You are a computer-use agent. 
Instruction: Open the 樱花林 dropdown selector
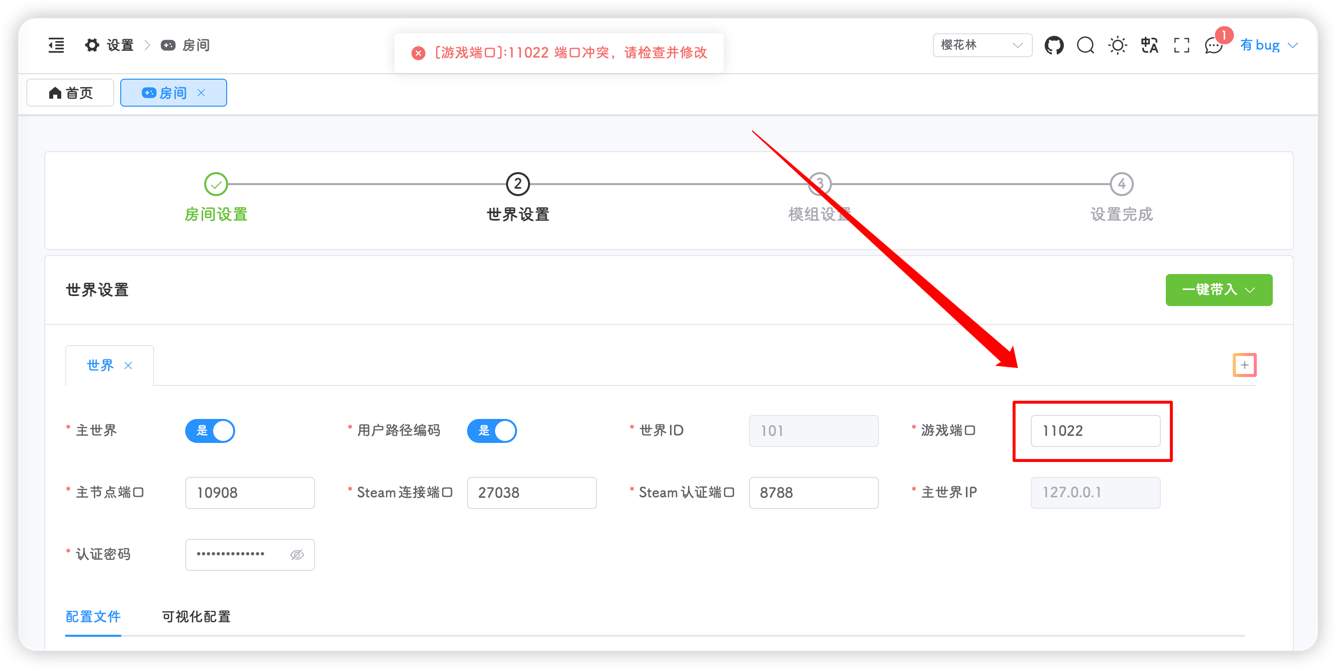[982, 45]
